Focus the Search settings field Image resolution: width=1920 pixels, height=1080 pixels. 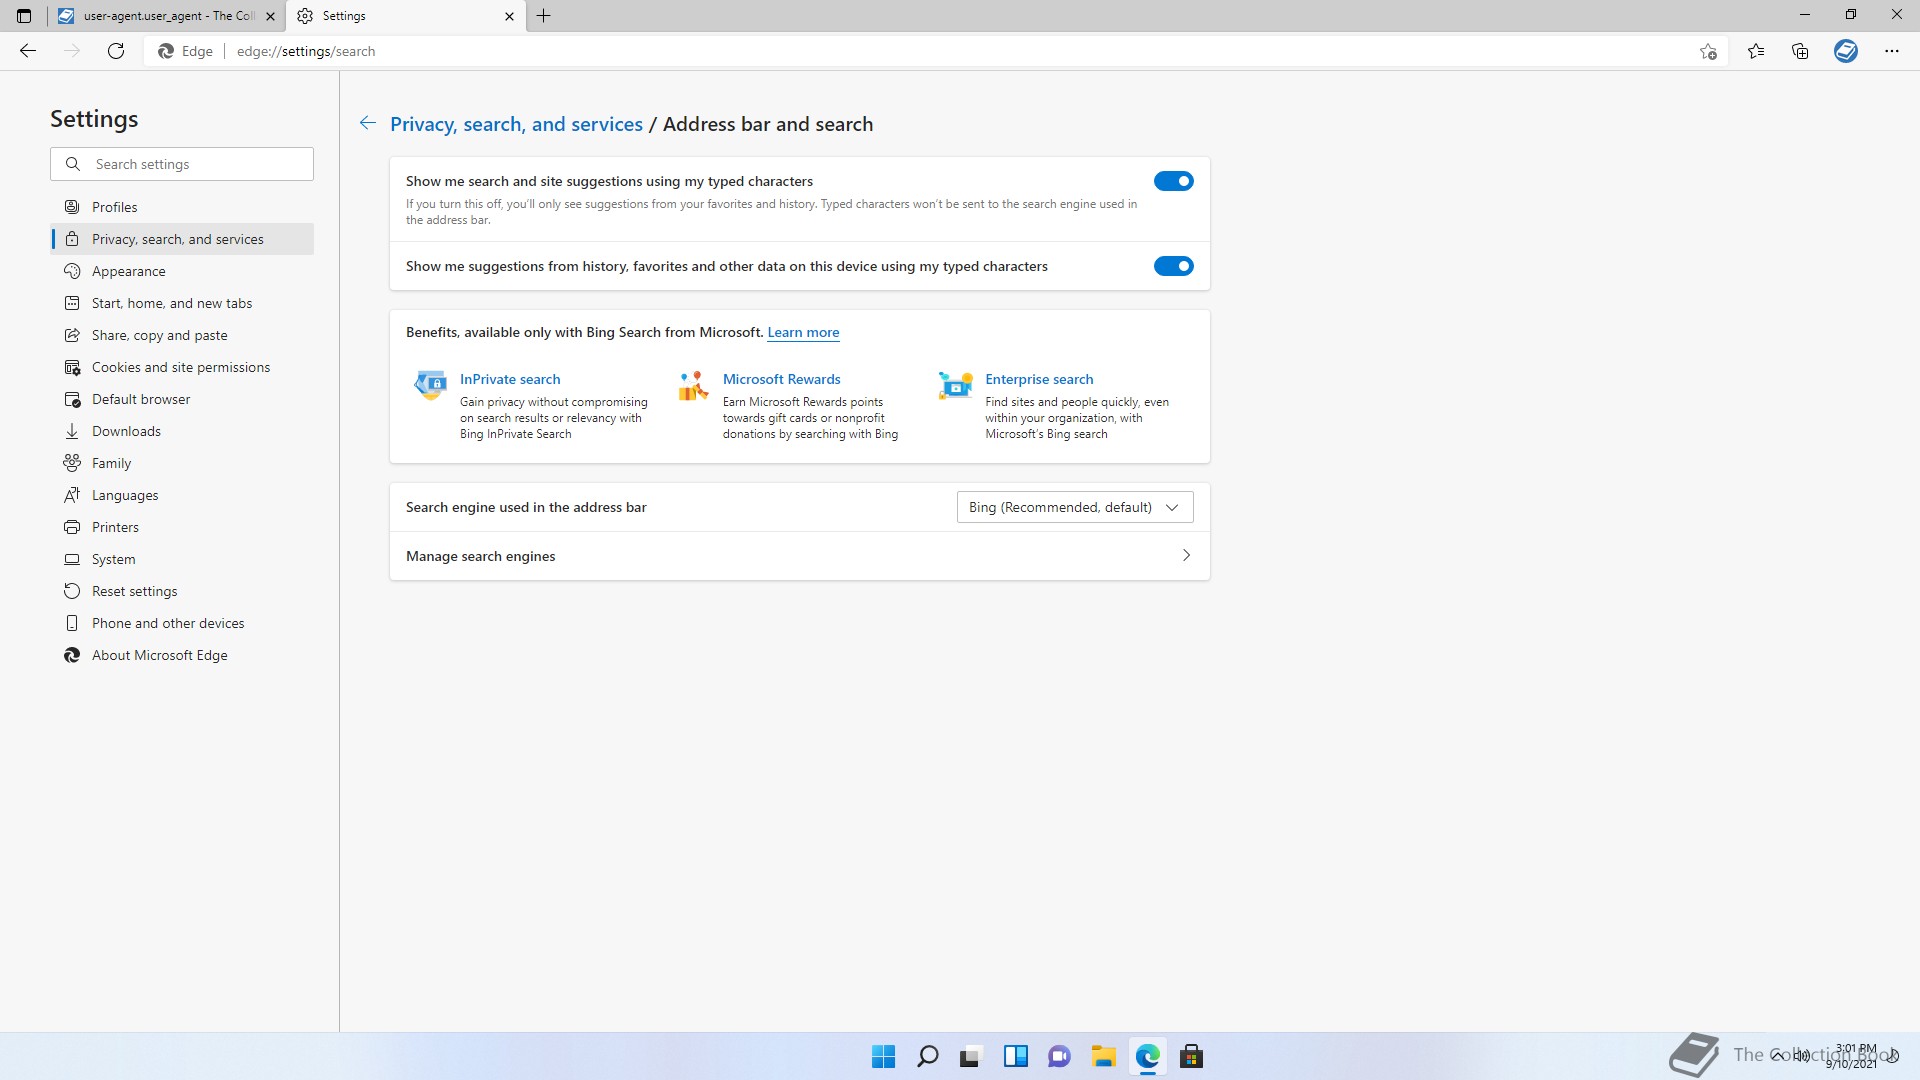point(182,164)
